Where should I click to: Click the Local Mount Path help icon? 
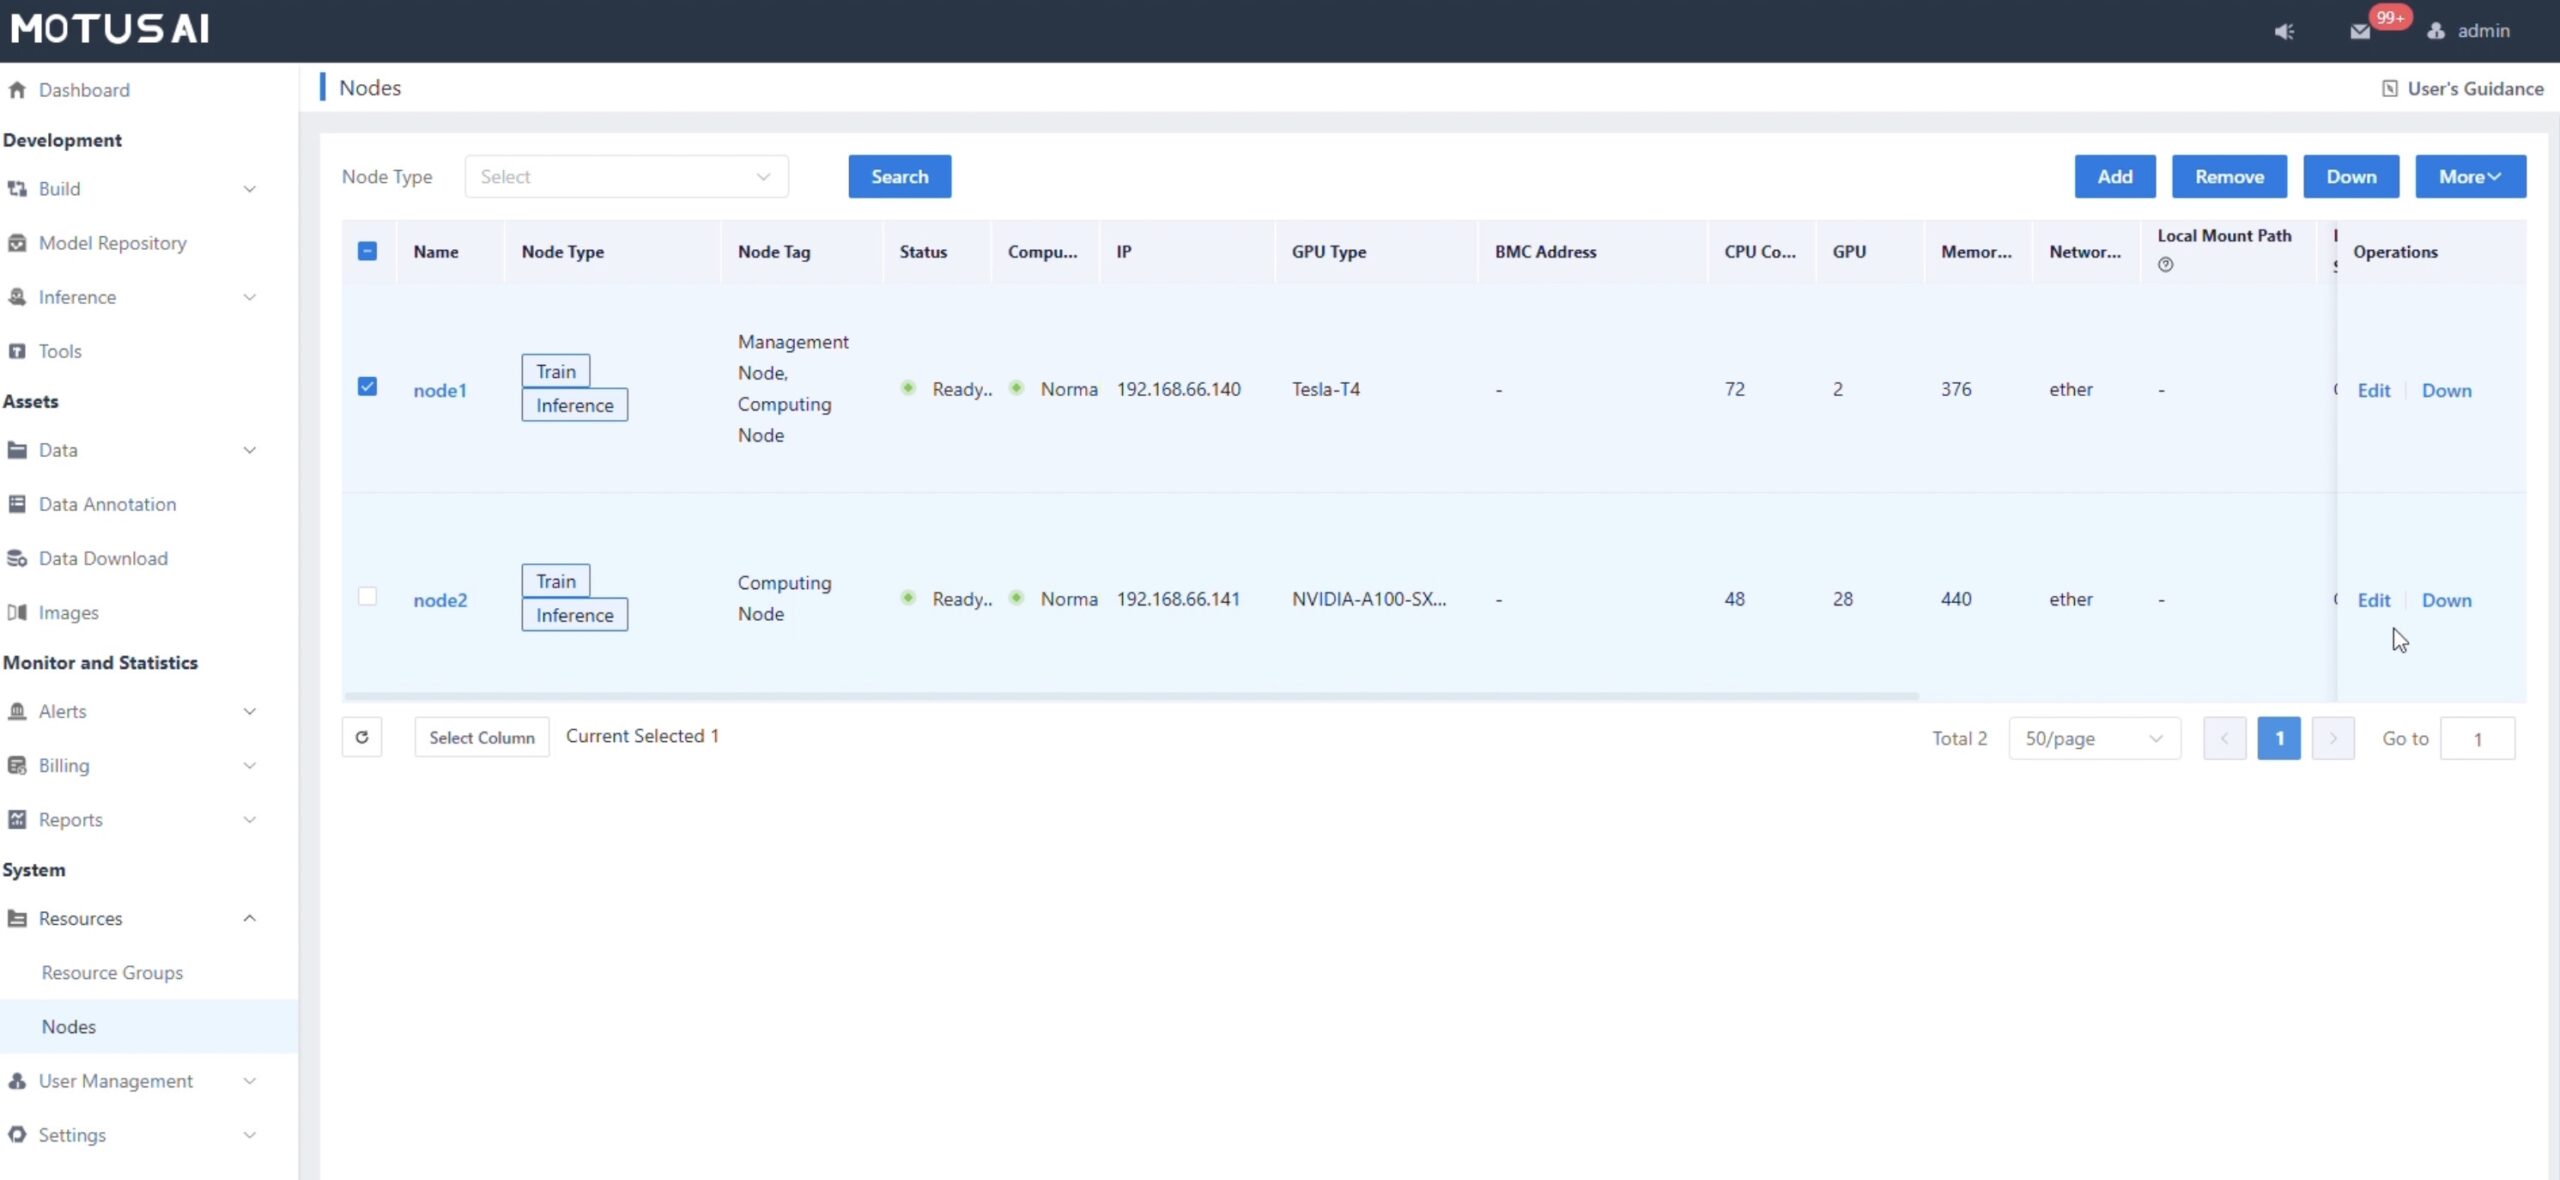tap(2165, 265)
